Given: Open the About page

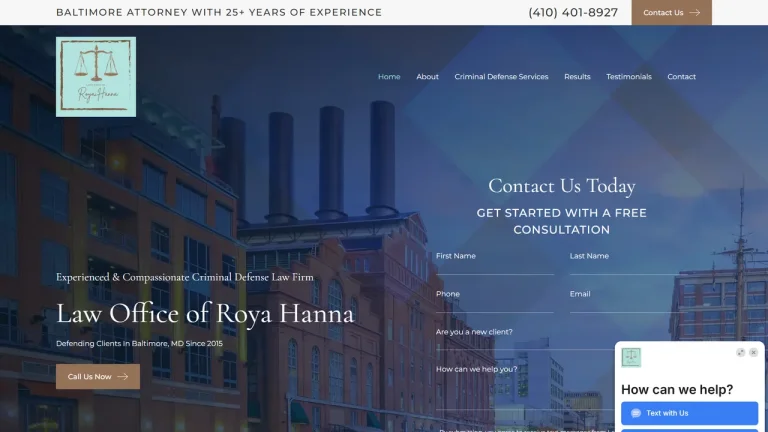Looking at the screenshot, I should click(427, 76).
